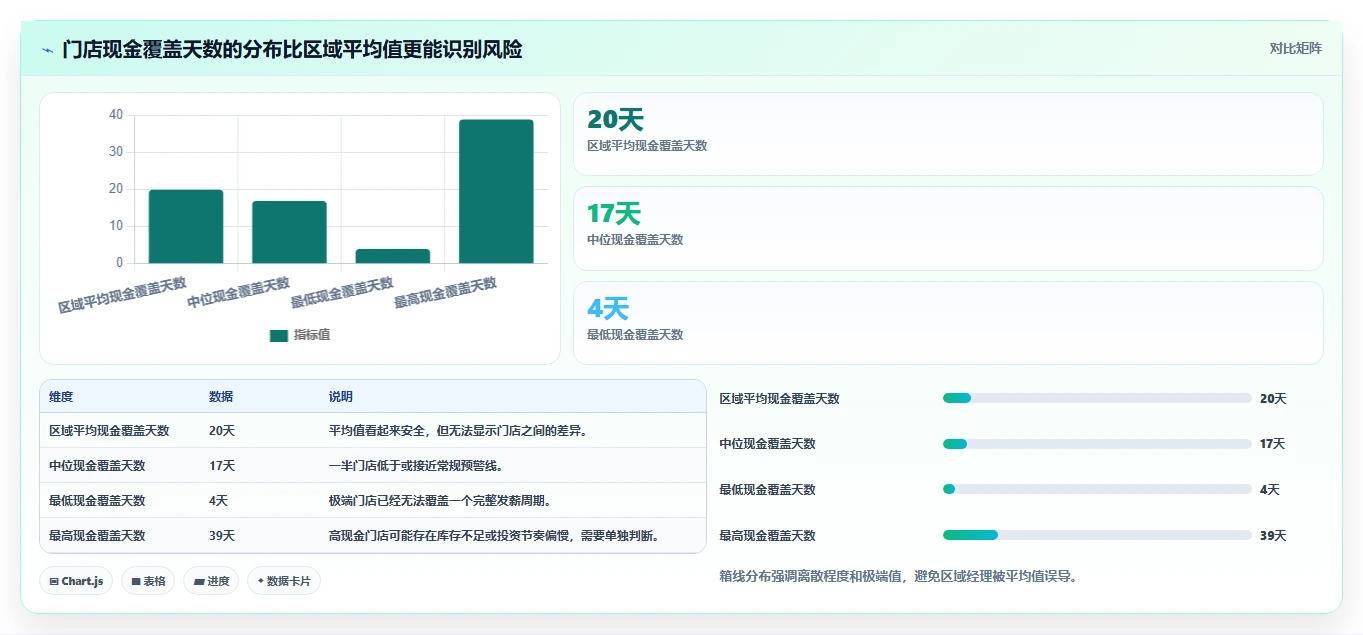Click the 17天 progress bar
This screenshot has width=1363, height=635.
(x=1097, y=444)
